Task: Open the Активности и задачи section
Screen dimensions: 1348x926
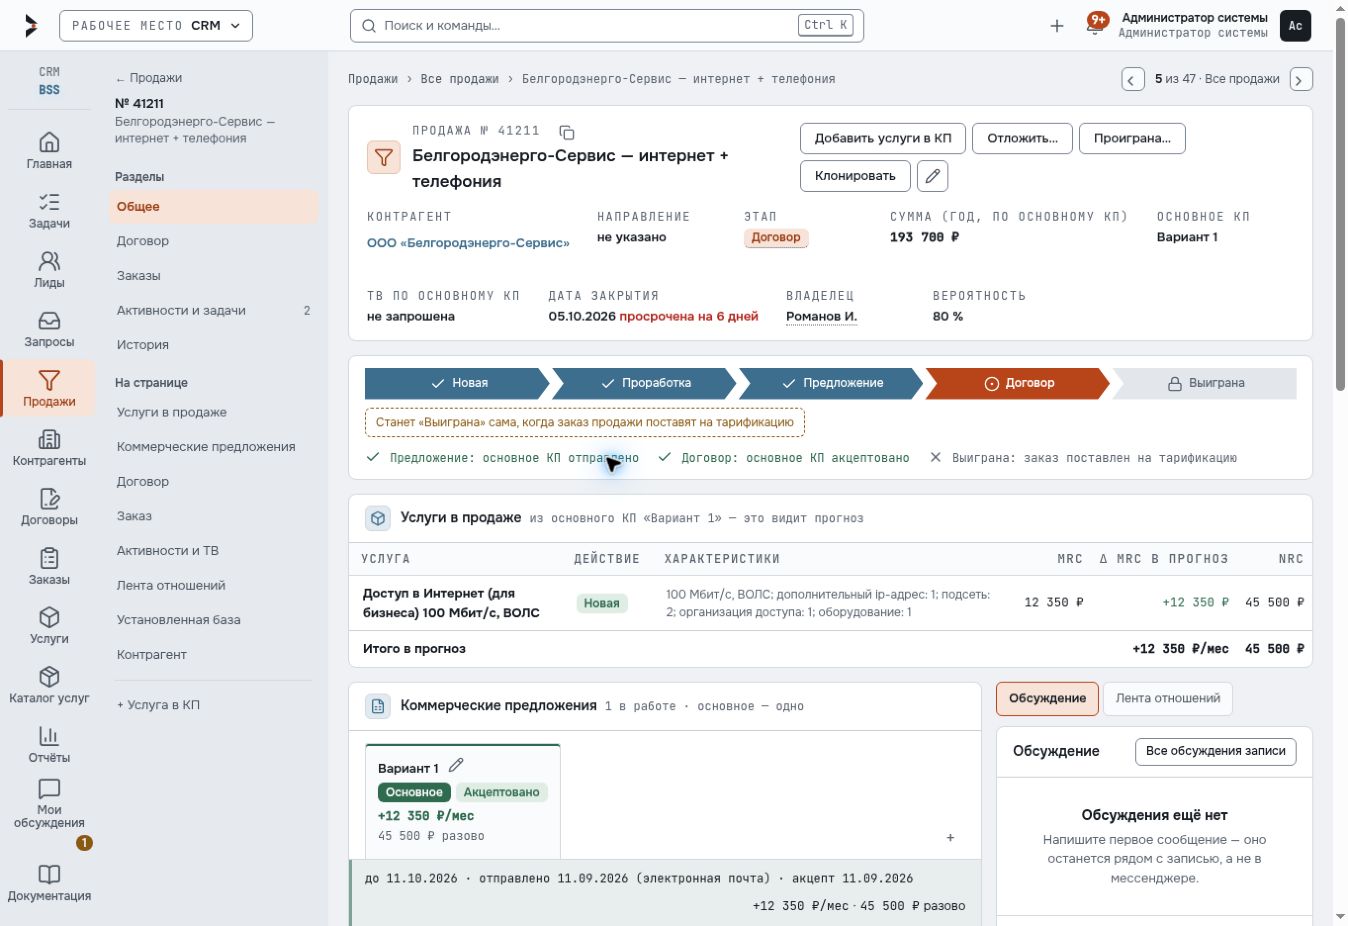Action: pos(214,311)
